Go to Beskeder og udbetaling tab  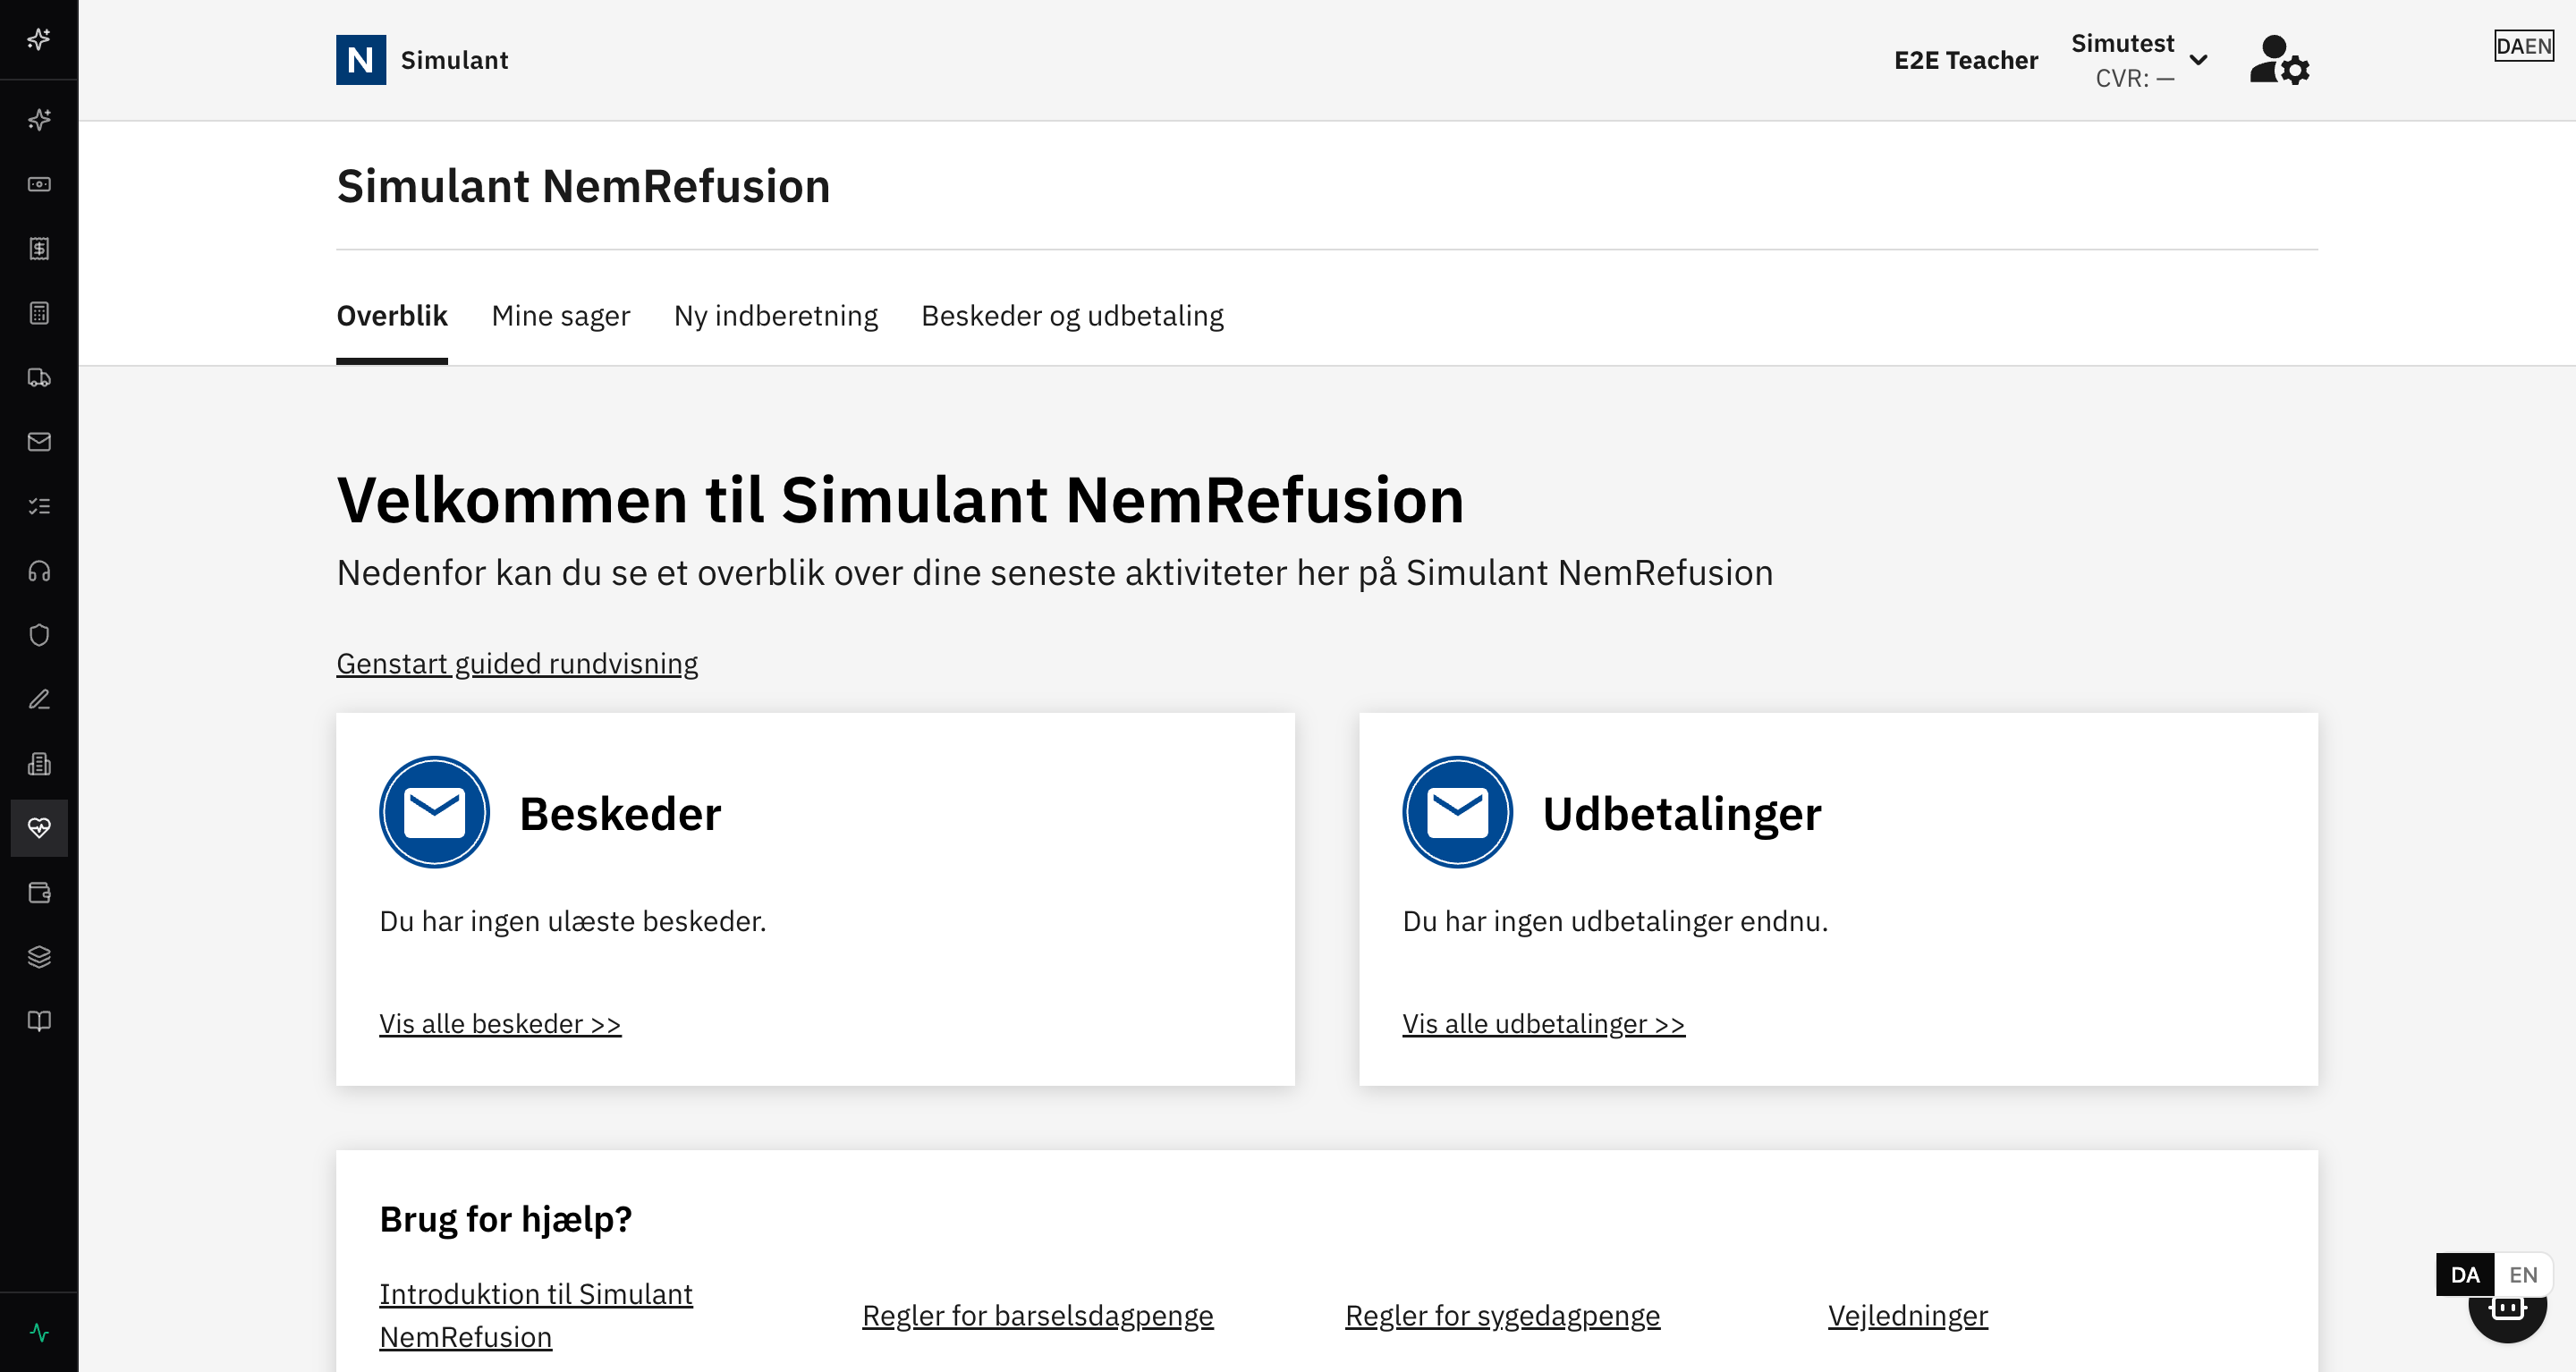[1072, 316]
